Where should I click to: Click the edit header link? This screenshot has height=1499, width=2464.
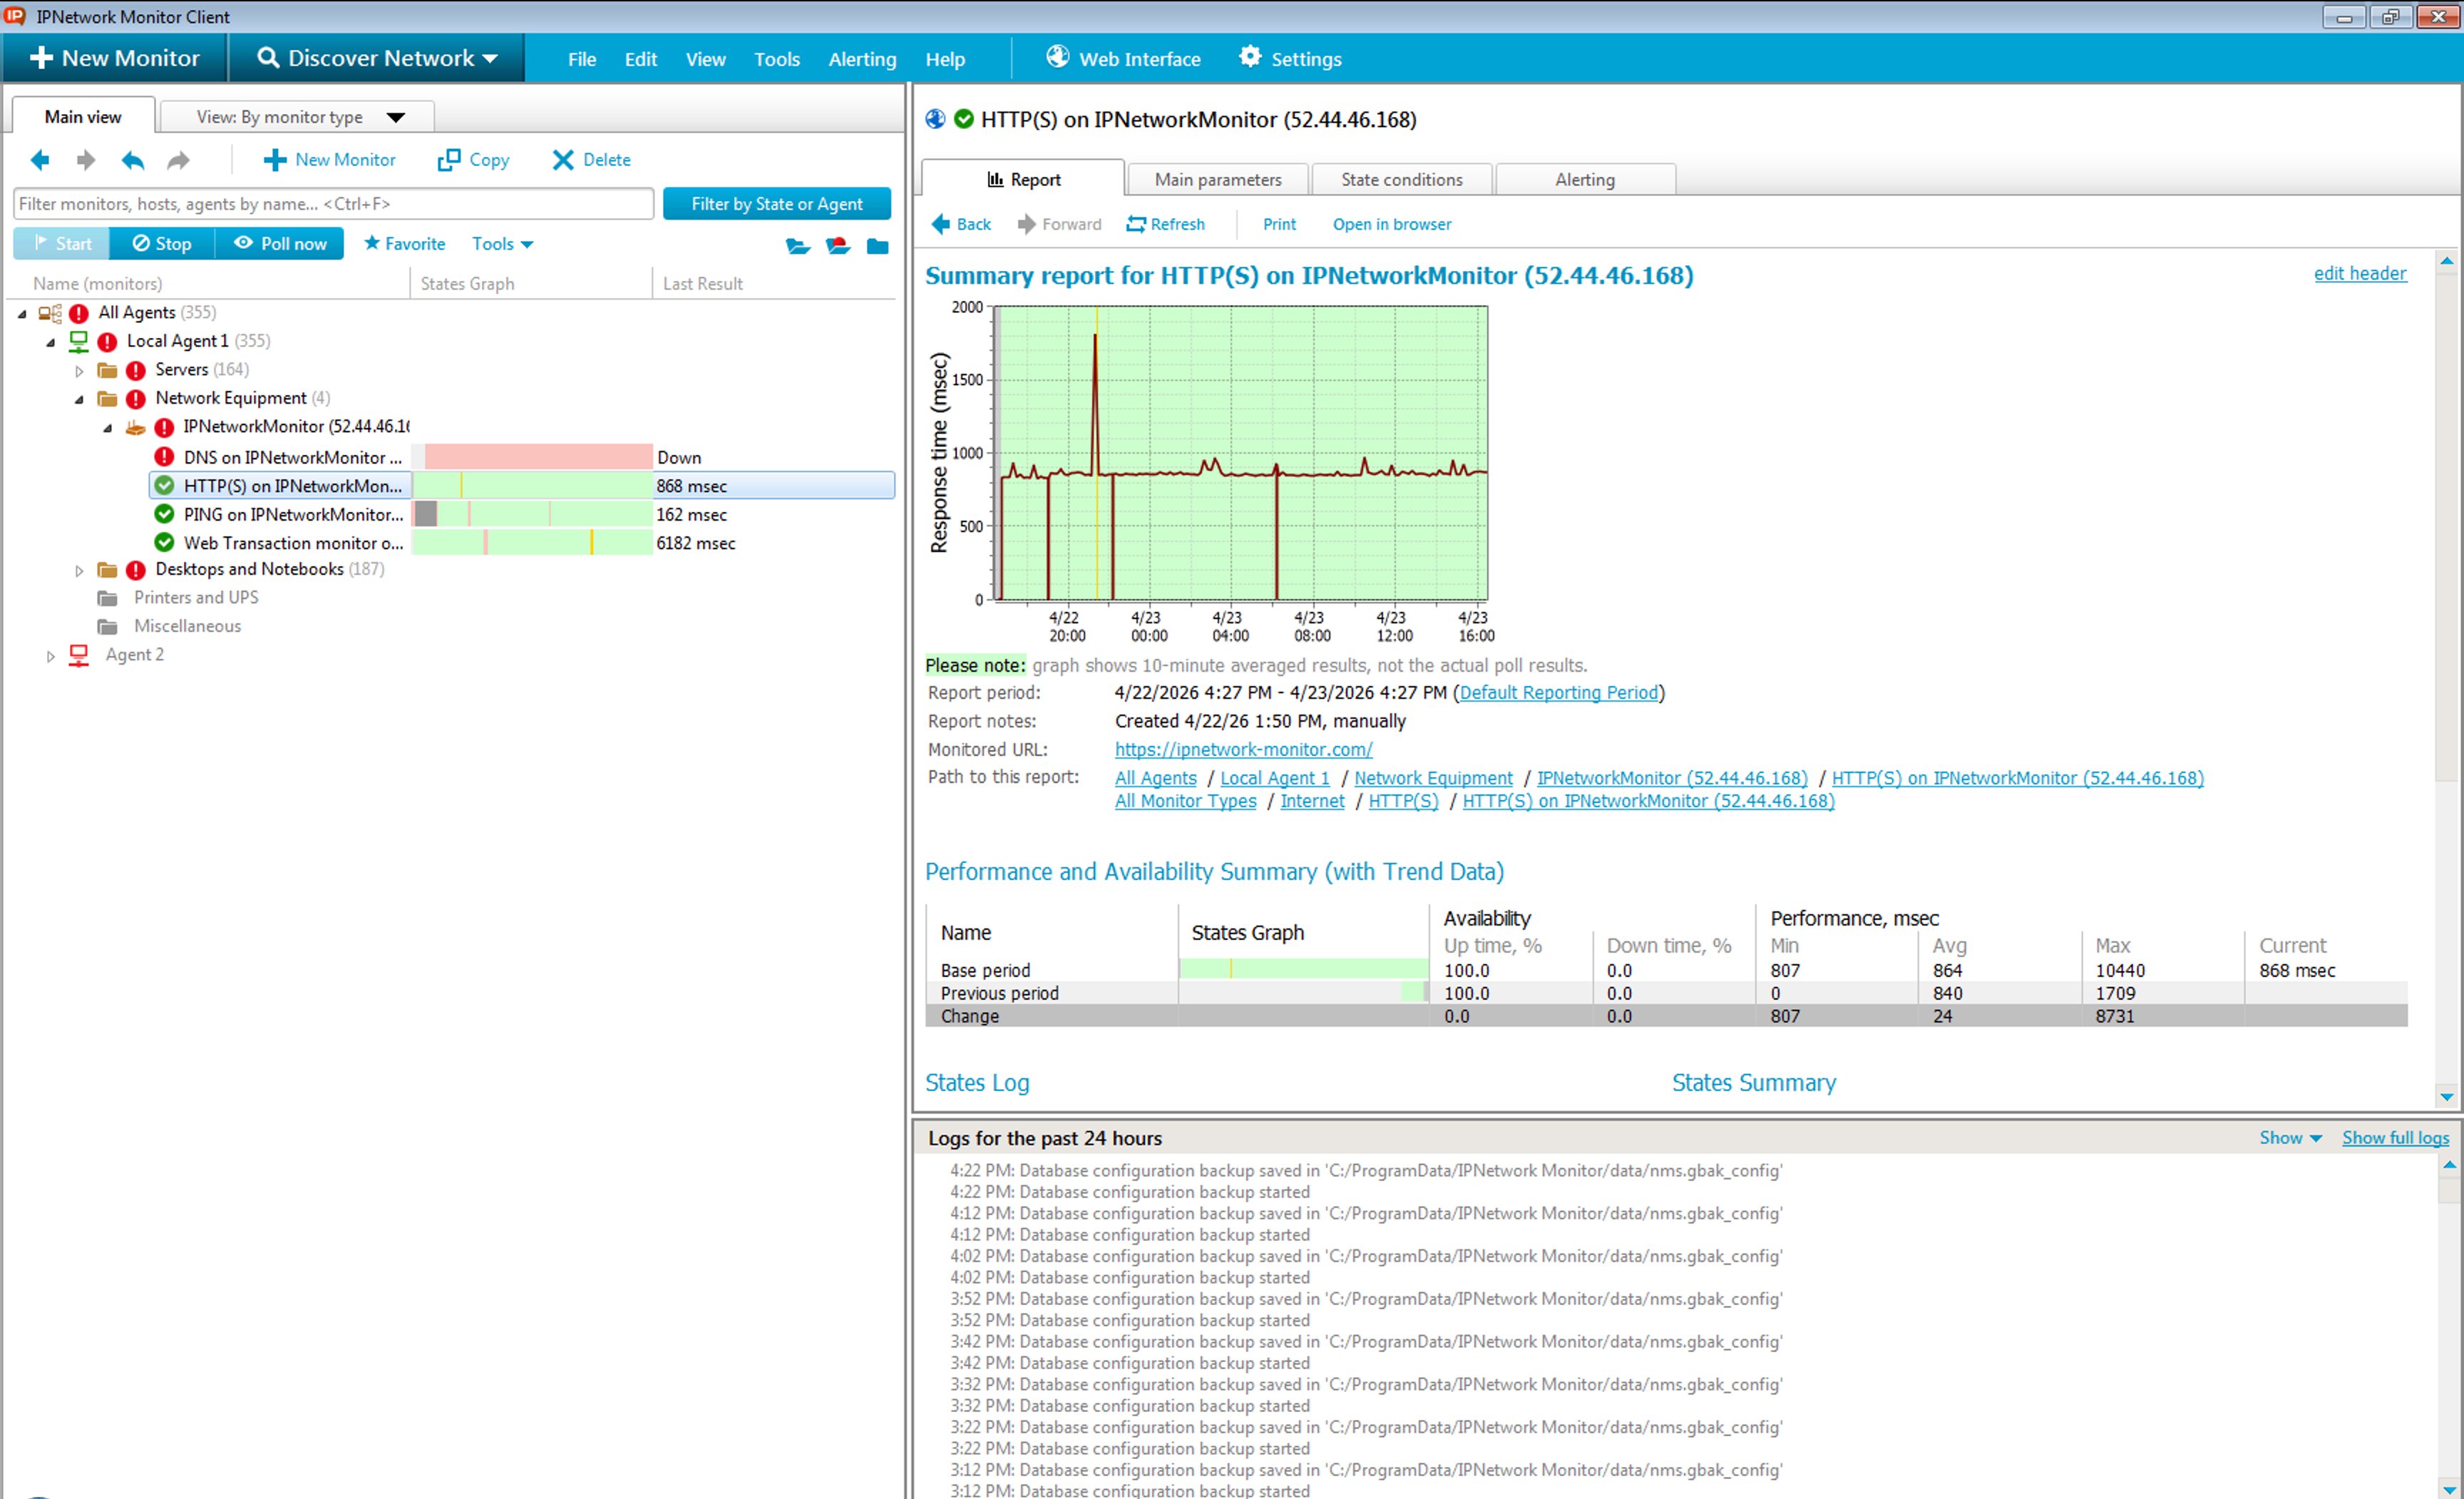[2360, 273]
